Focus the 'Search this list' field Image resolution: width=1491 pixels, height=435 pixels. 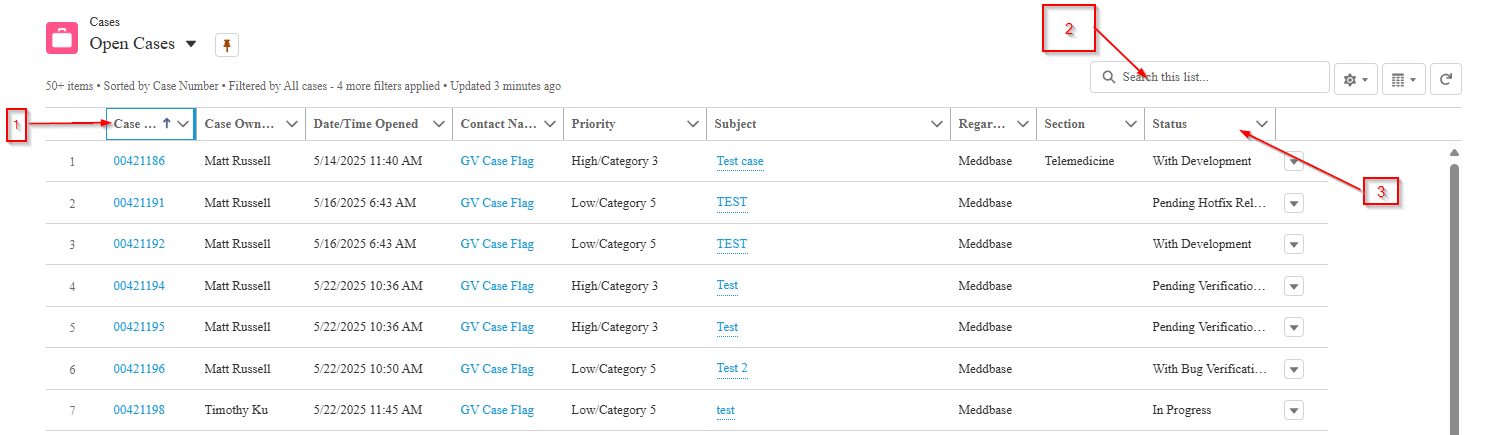click(x=1209, y=77)
